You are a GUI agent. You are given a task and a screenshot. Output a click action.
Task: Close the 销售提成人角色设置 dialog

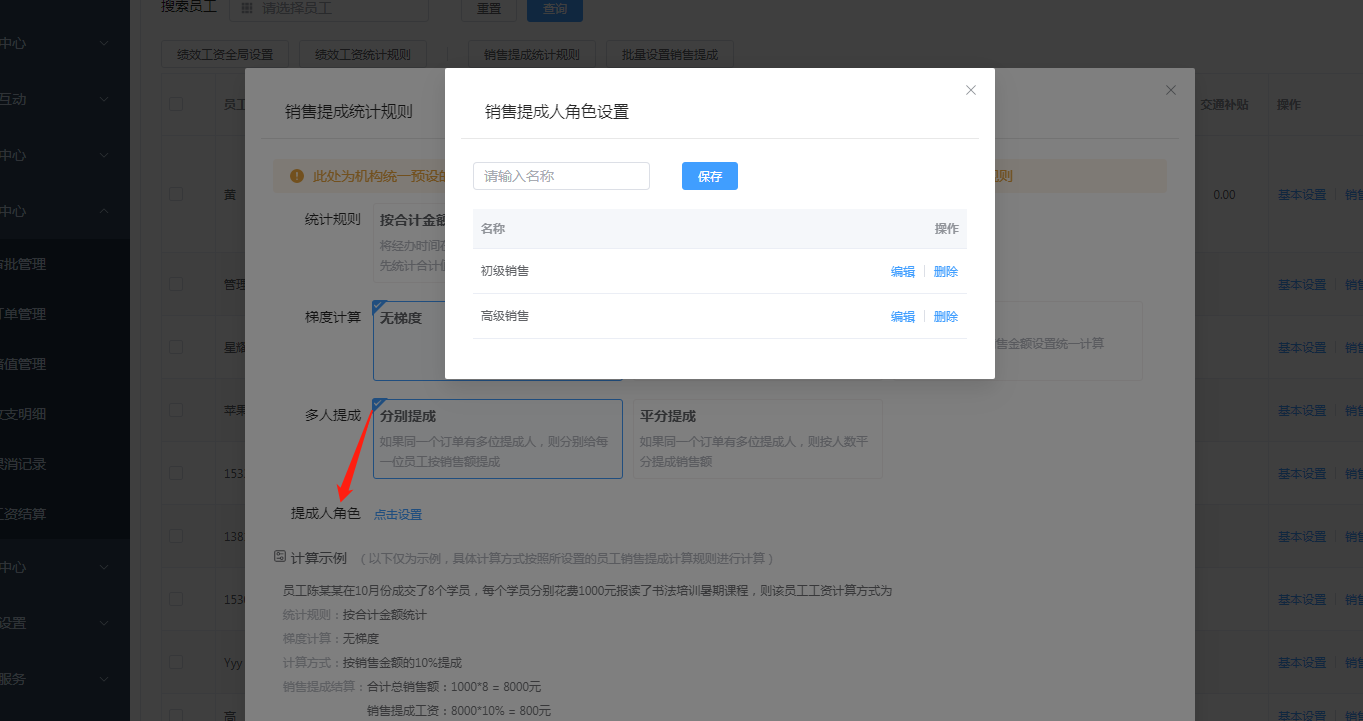[970, 90]
